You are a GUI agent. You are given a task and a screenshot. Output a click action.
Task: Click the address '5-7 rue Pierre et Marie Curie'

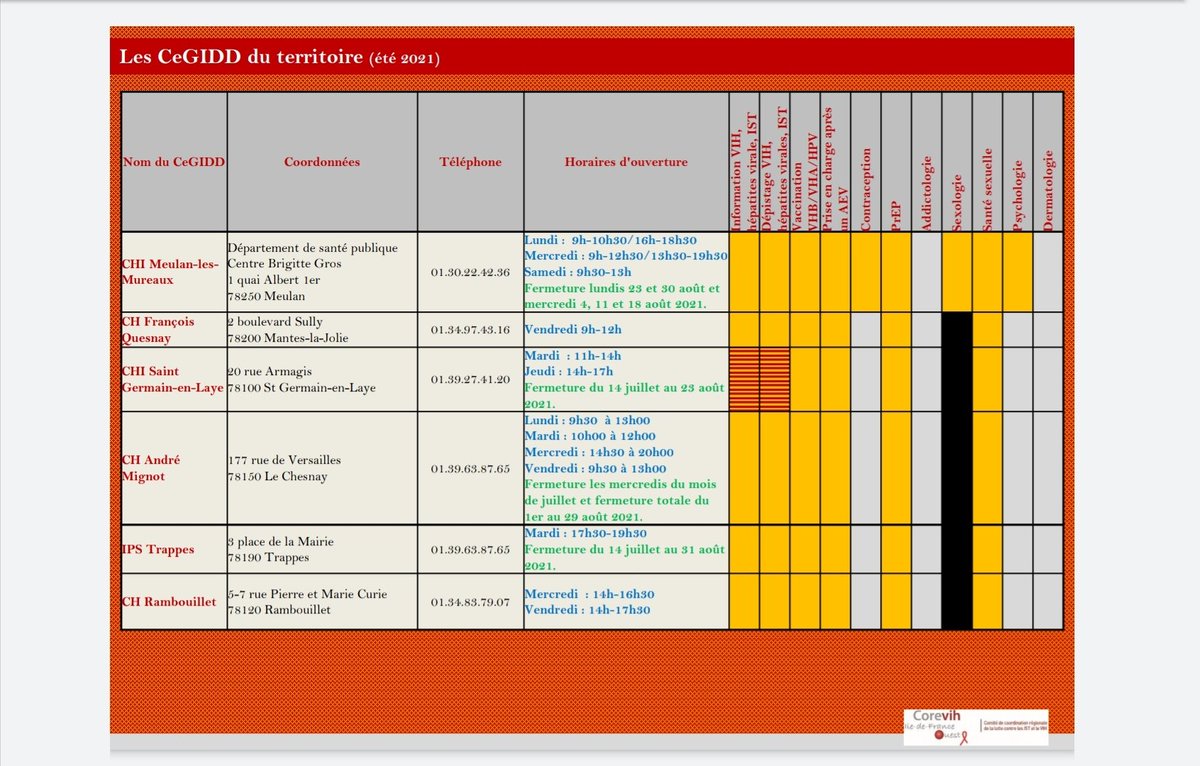306,594
